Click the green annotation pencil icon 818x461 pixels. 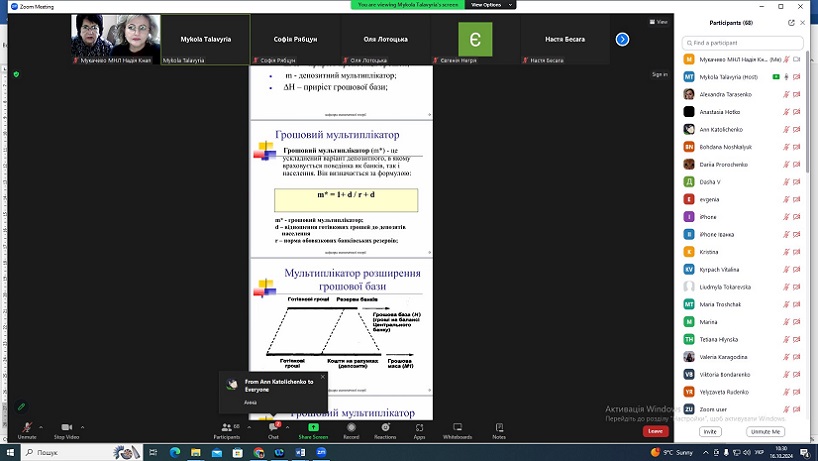click(x=21, y=406)
